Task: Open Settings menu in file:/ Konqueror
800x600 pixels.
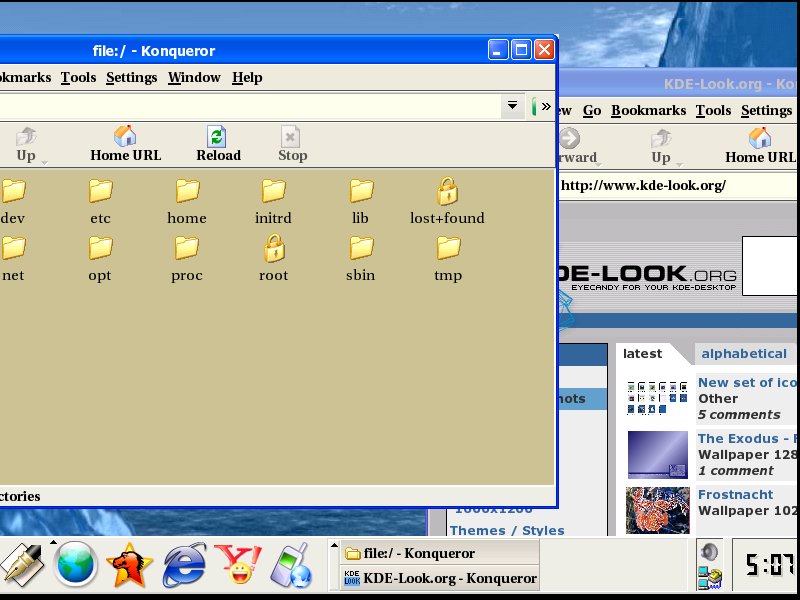Action: coord(132,78)
